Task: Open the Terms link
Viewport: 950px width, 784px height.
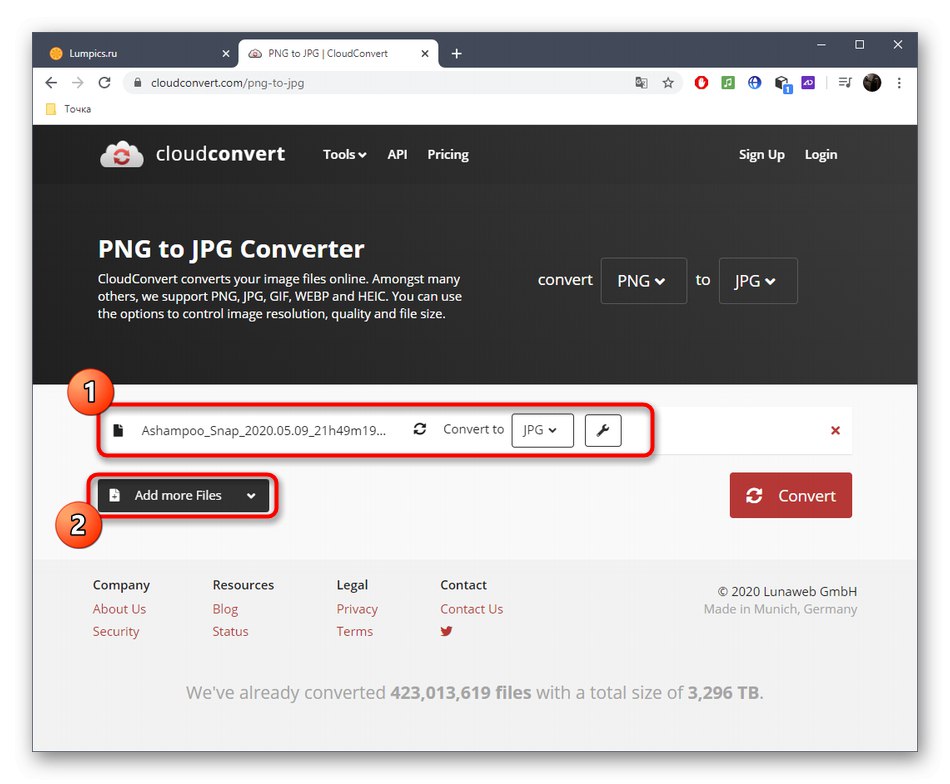Action: 354,631
